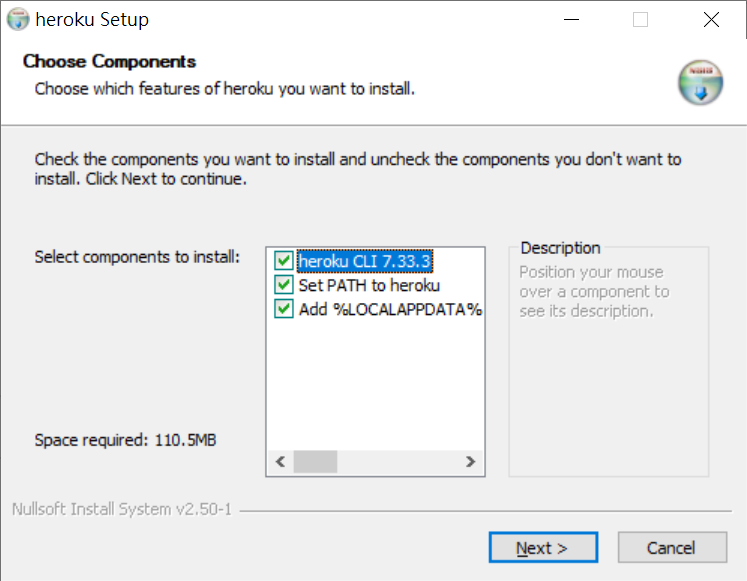Screen dimensions: 747x581
Task: Highlight the Add %LOCALAPPDATA% component label
Action: tap(390, 310)
